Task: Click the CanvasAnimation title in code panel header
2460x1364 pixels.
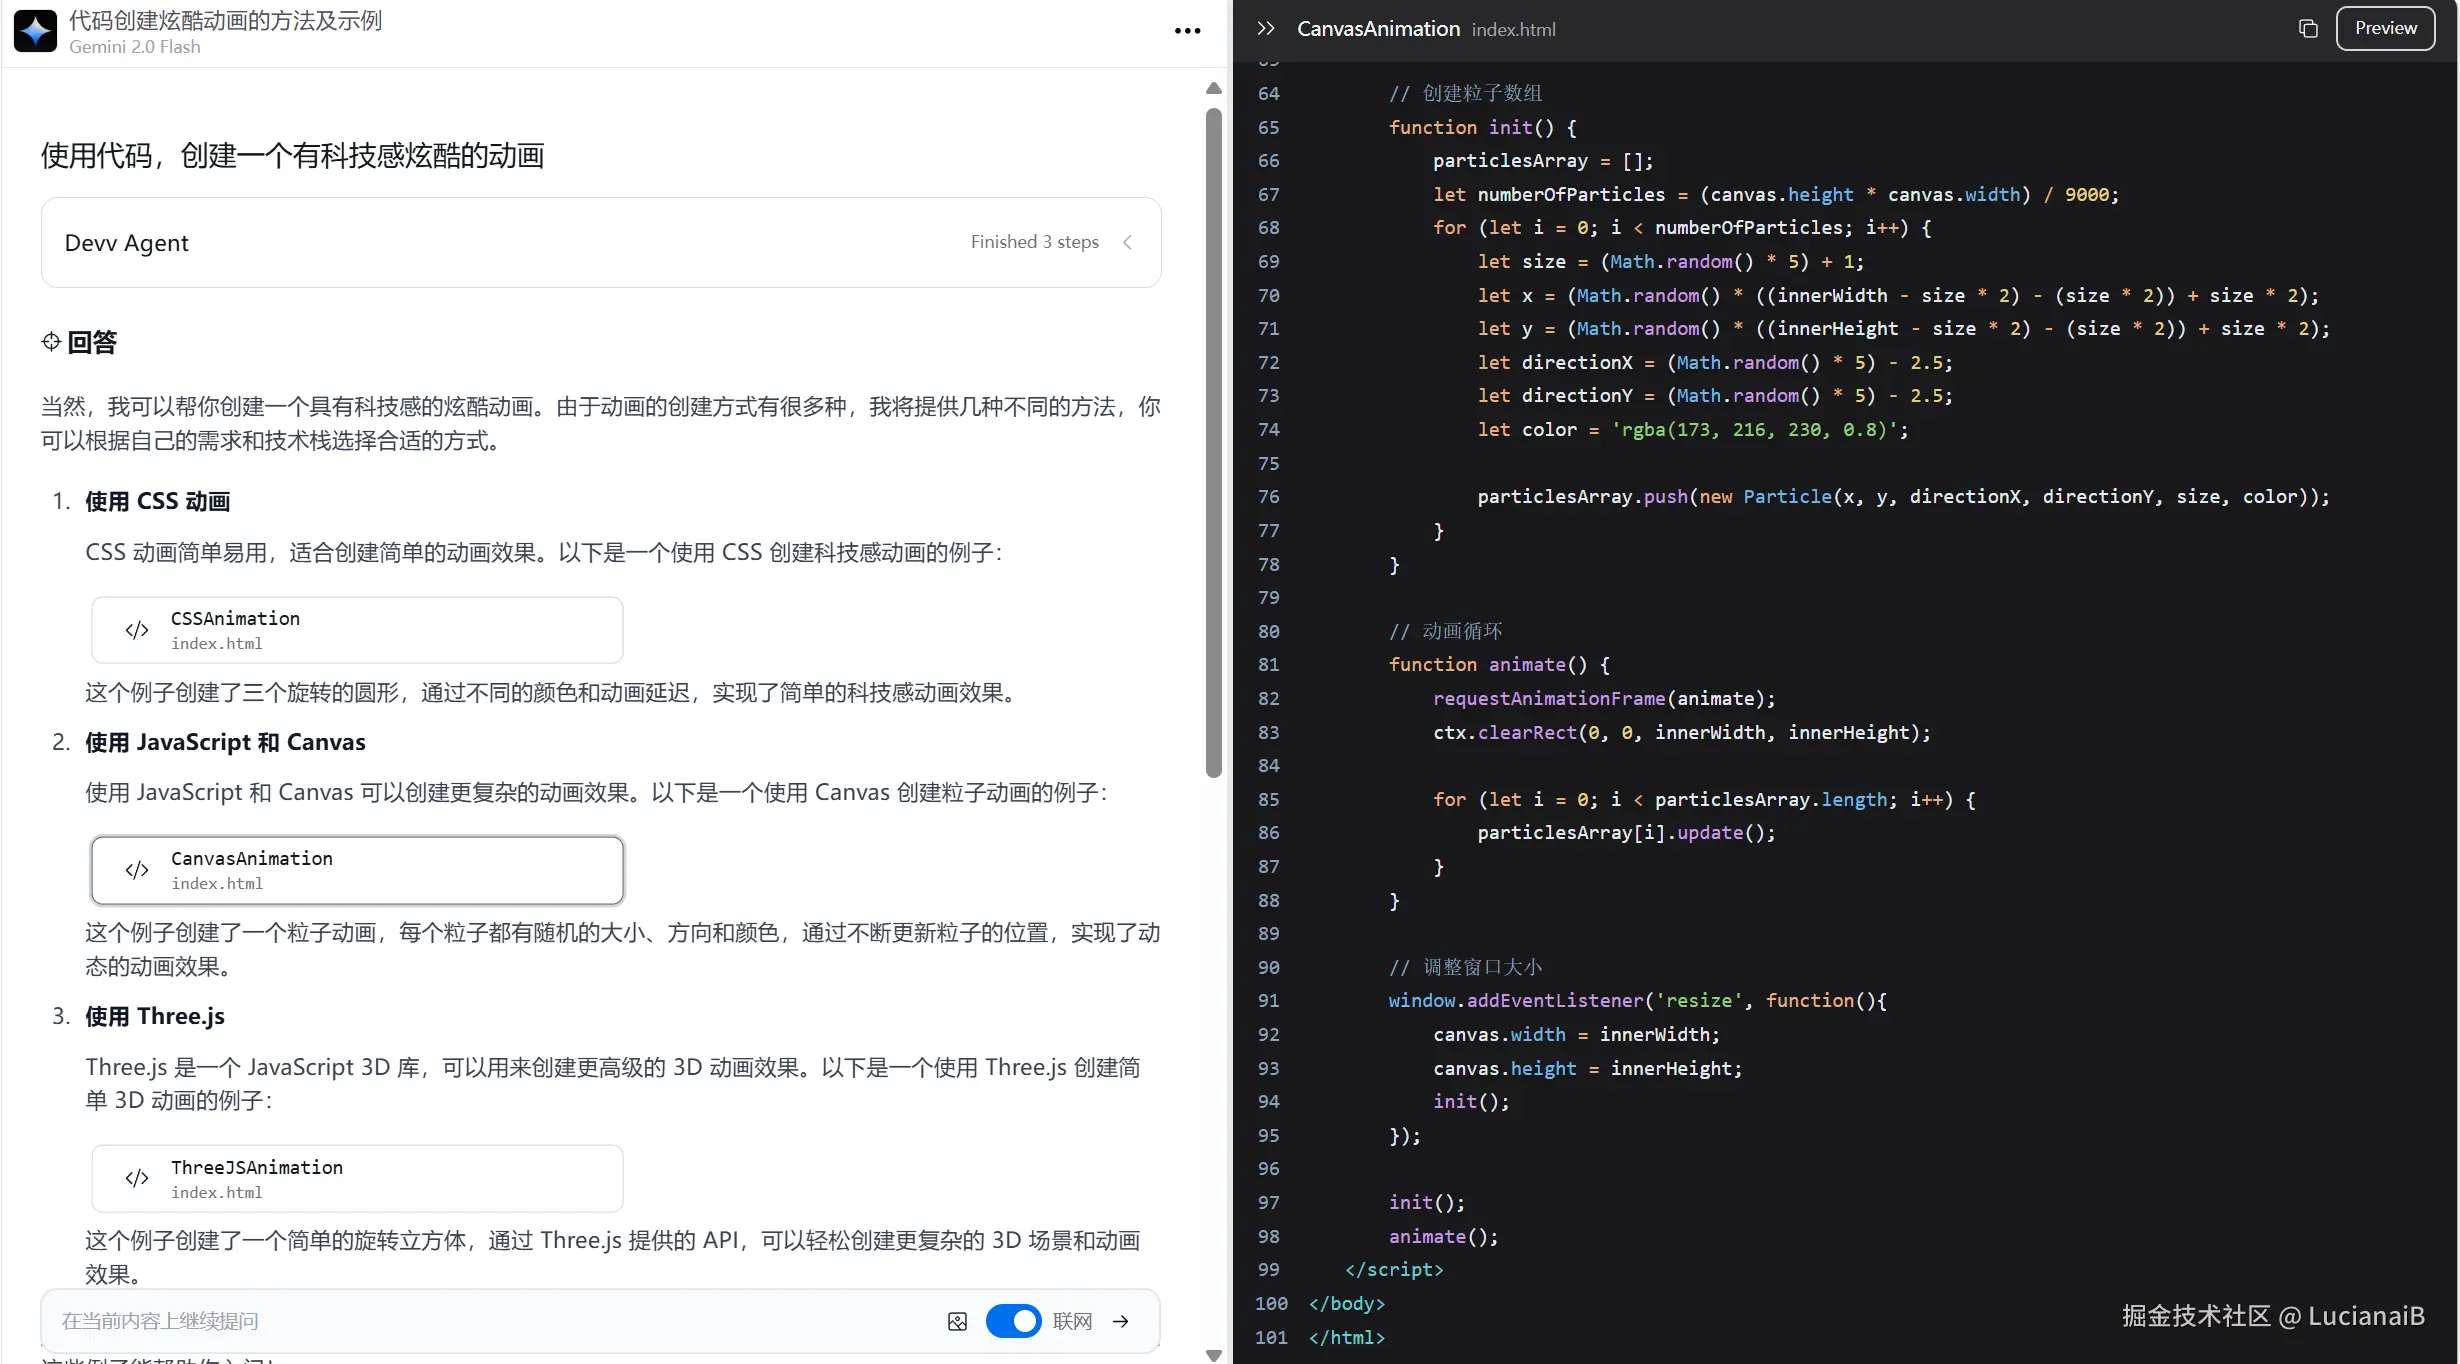Action: 1378,29
